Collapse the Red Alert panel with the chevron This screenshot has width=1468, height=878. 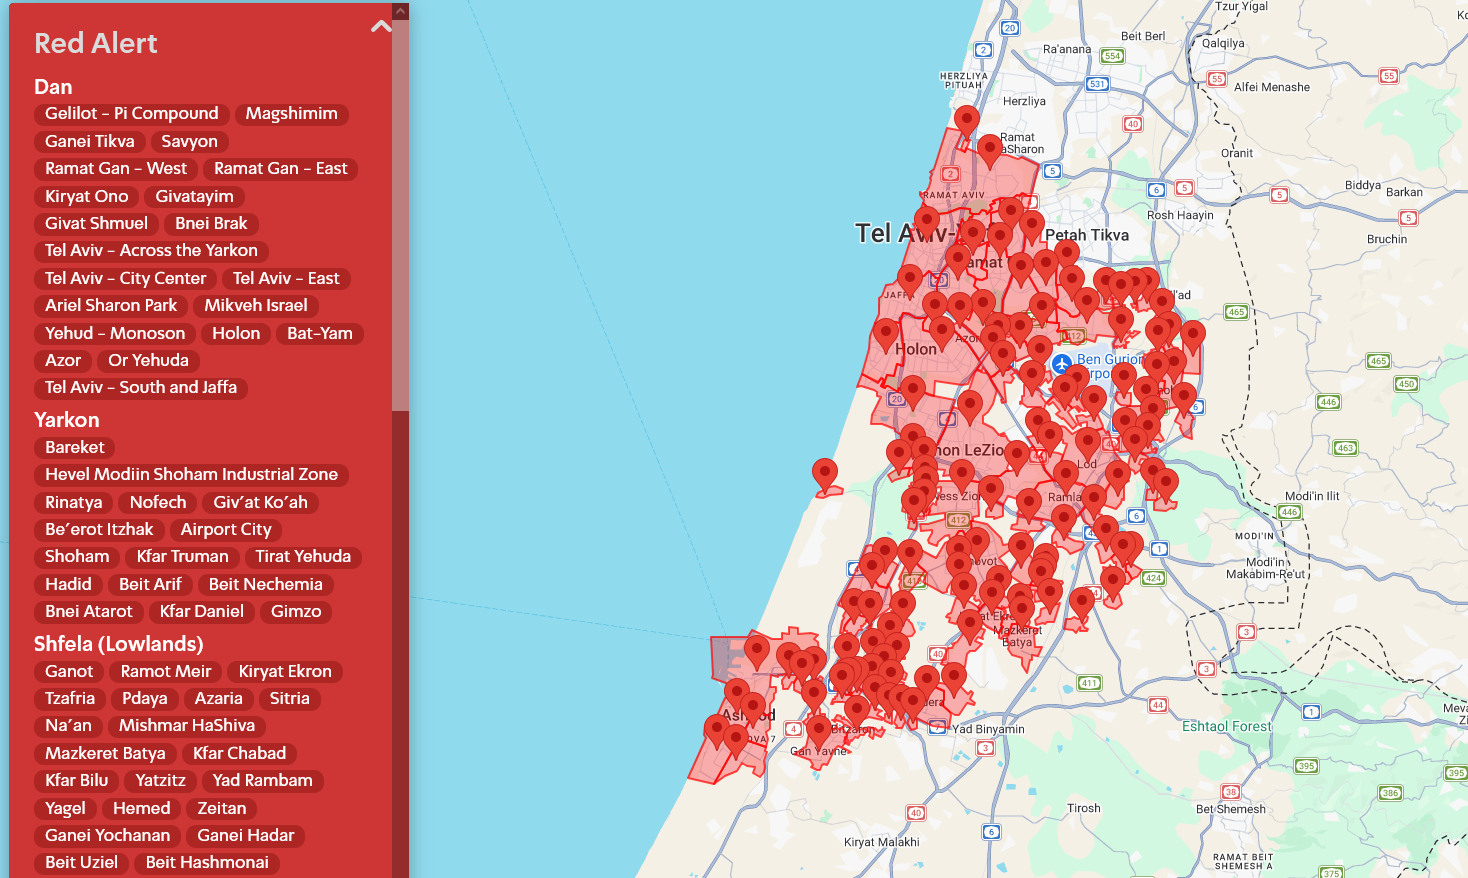[381, 27]
